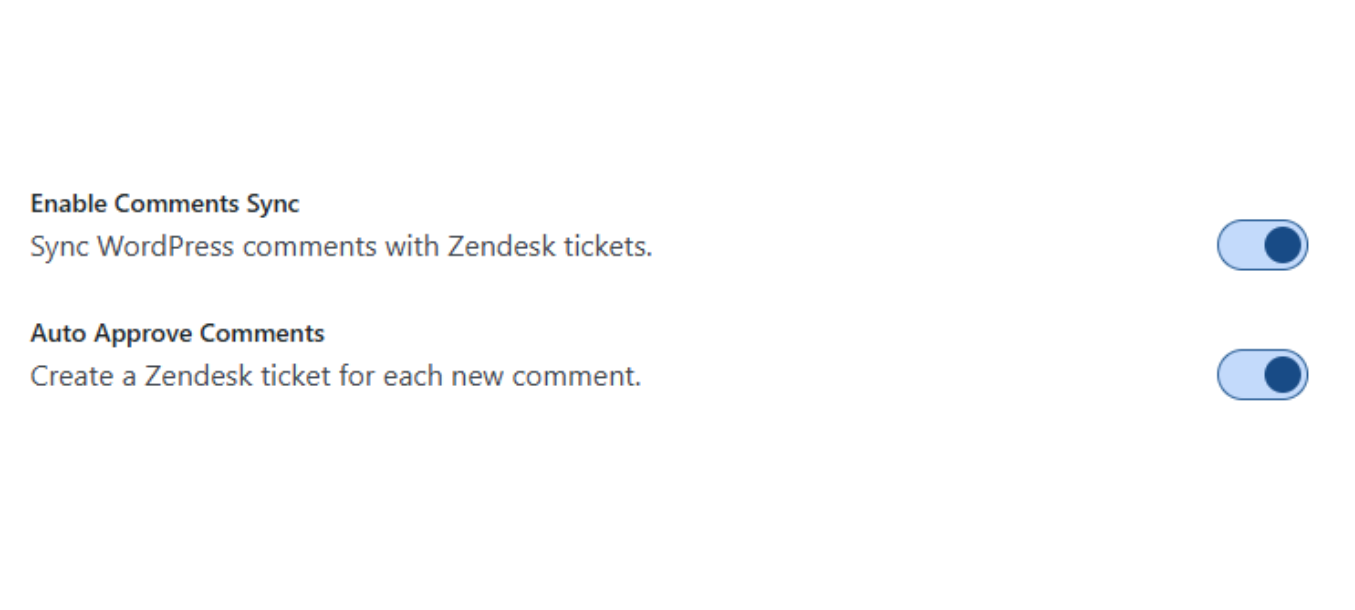Click the 'Create a Zendesk ticket' description text

click(335, 376)
